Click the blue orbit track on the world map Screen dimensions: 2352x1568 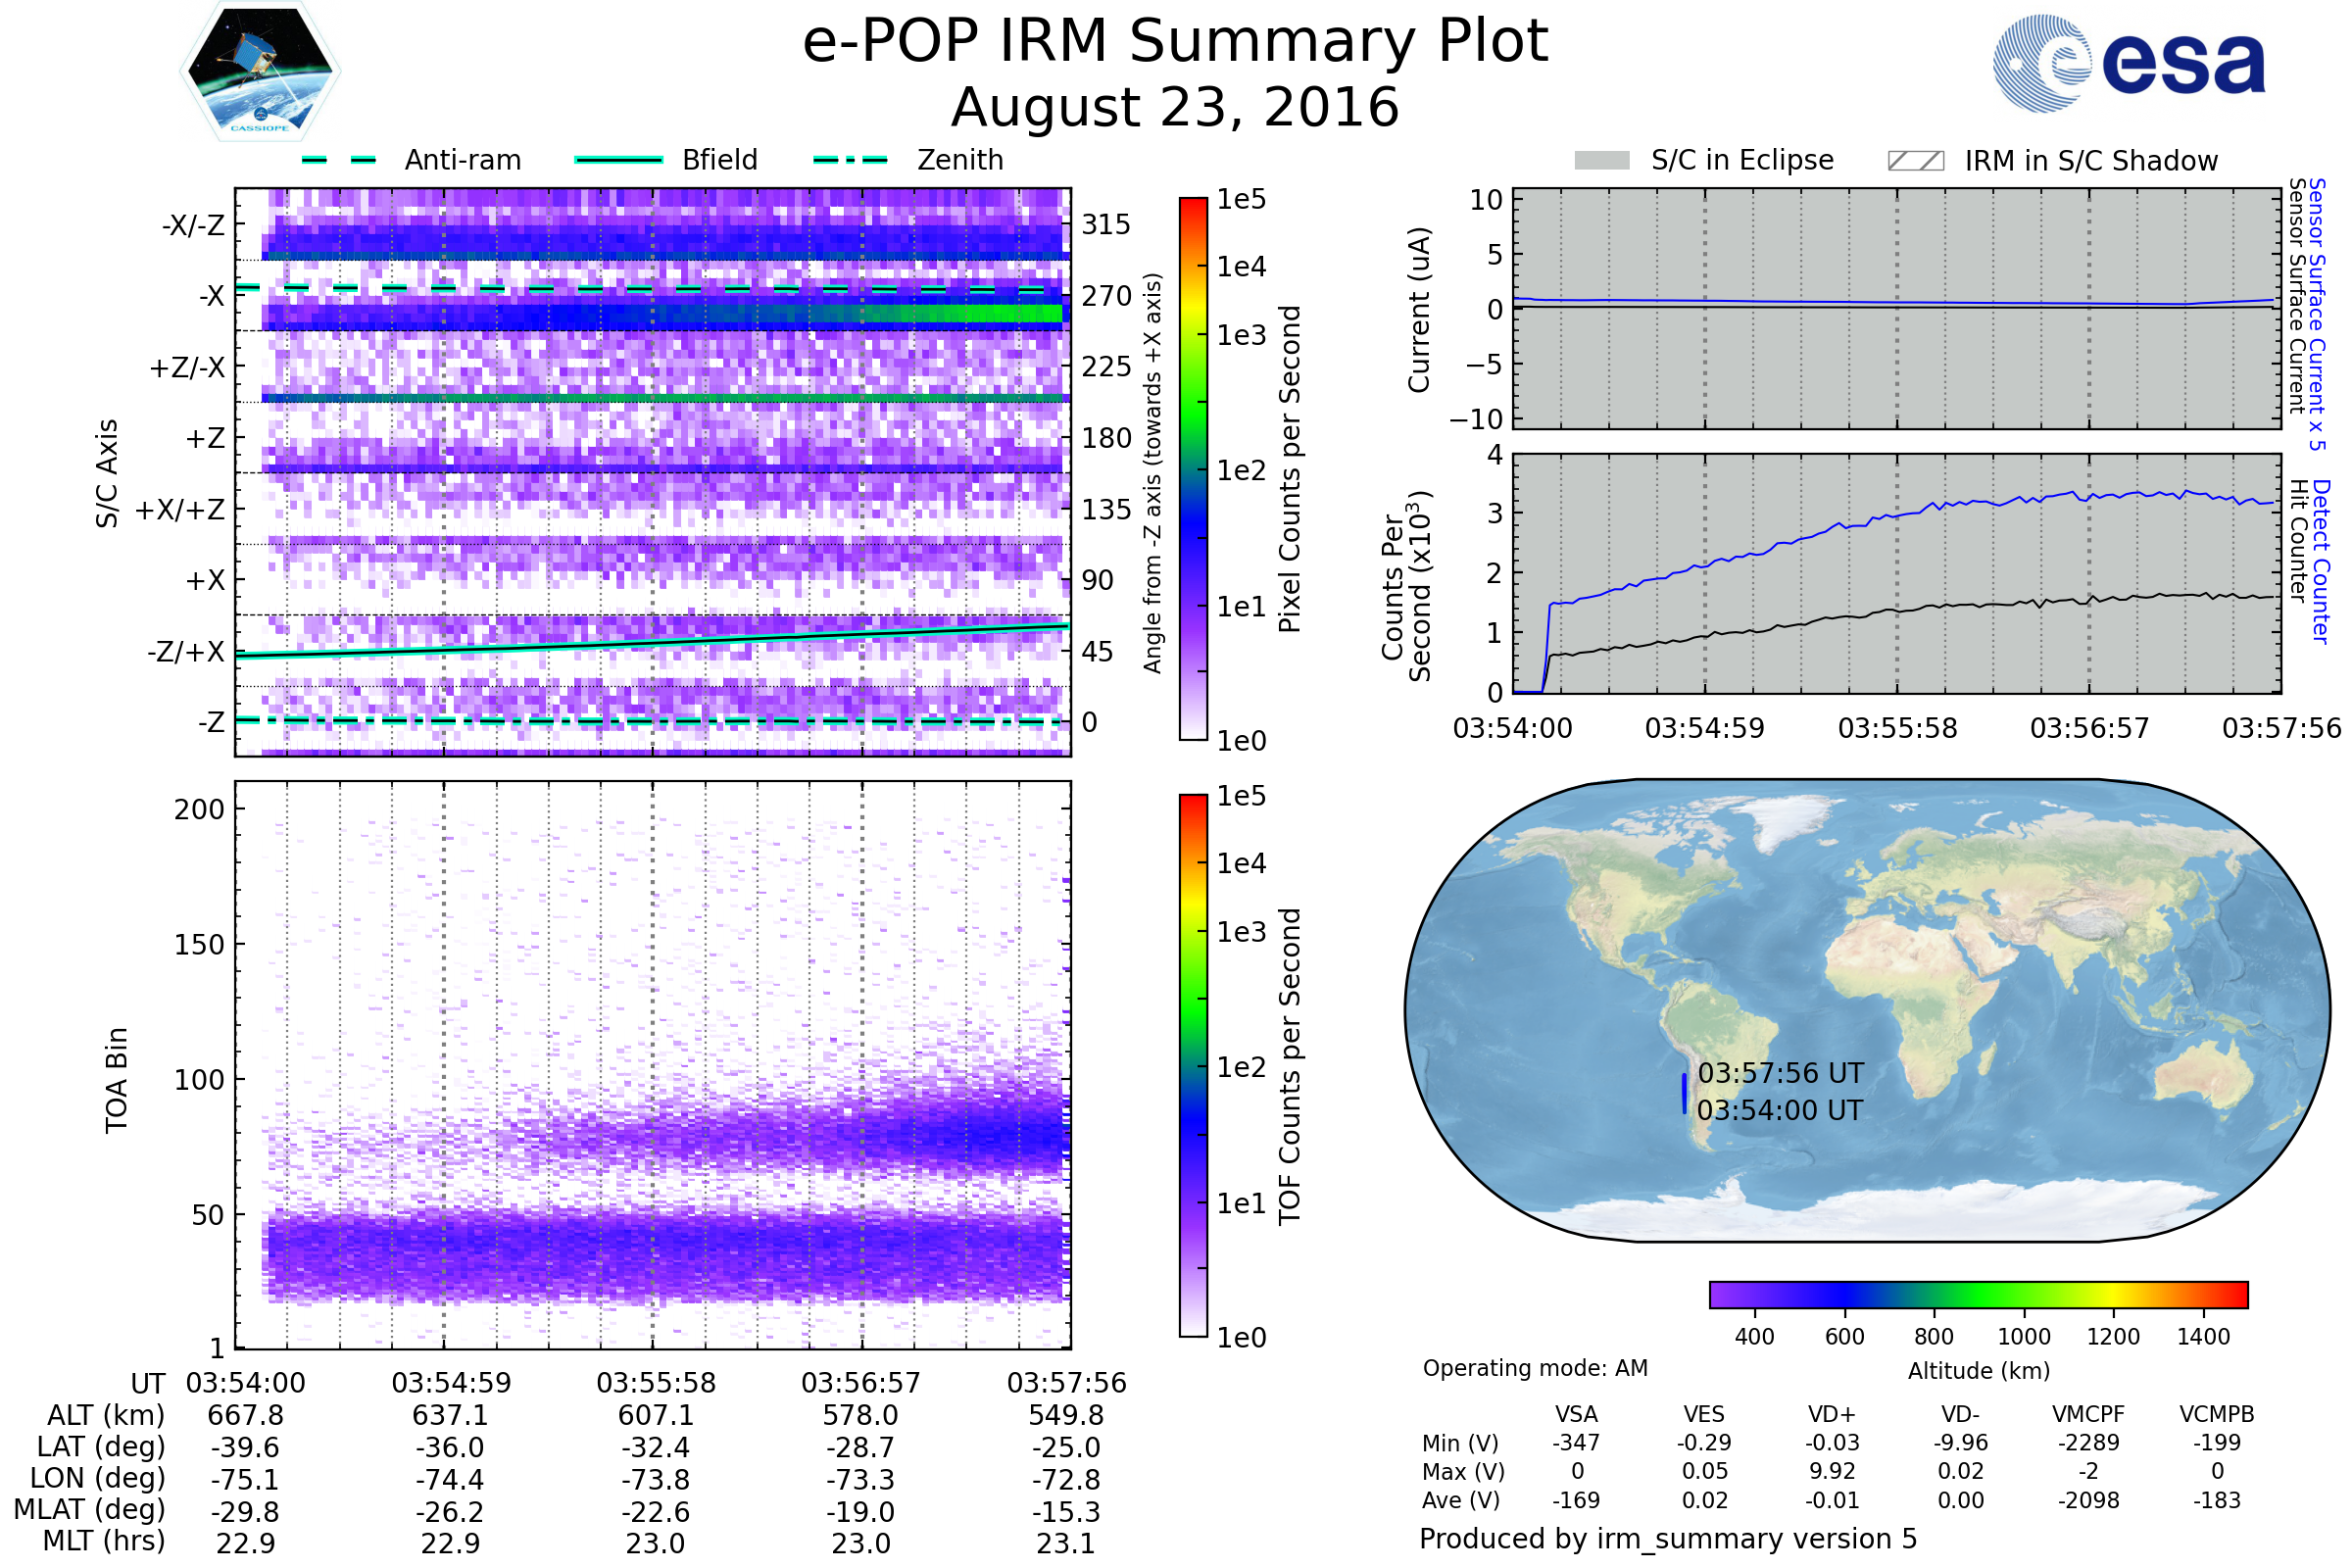point(1684,1093)
